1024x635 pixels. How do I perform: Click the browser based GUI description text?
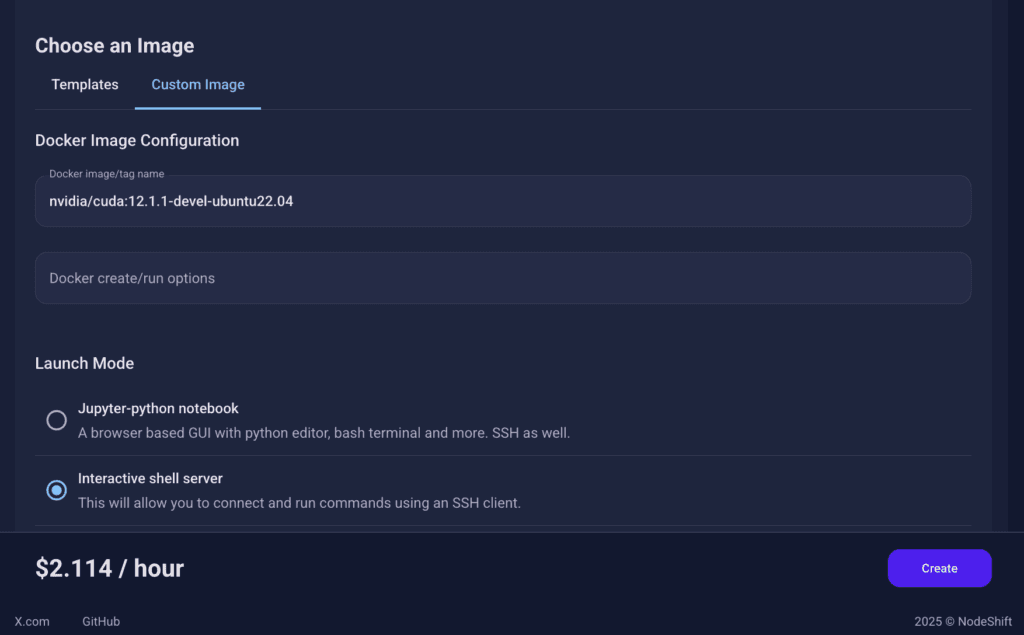[x=323, y=433]
